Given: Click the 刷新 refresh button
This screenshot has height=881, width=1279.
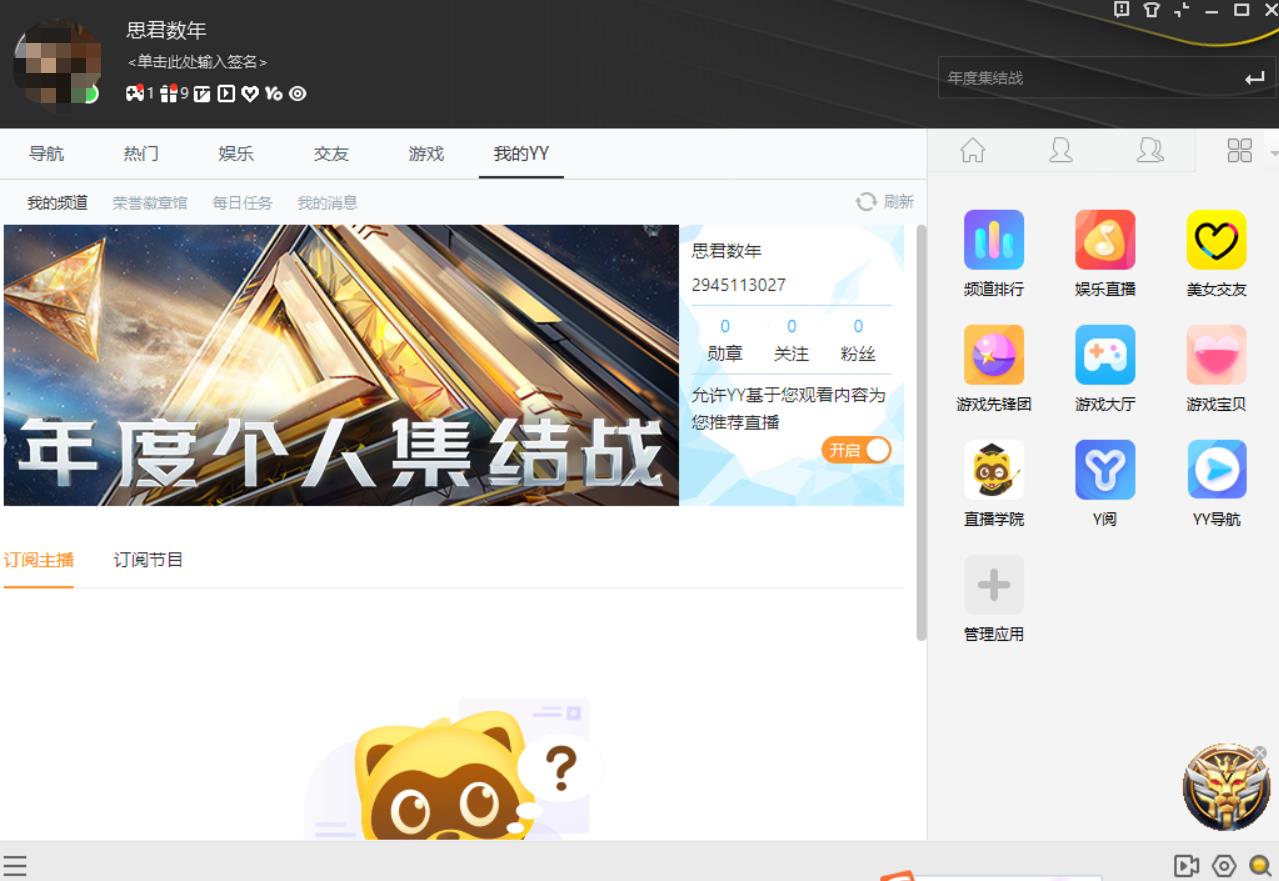Looking at the screenshot, I should 884,201.
